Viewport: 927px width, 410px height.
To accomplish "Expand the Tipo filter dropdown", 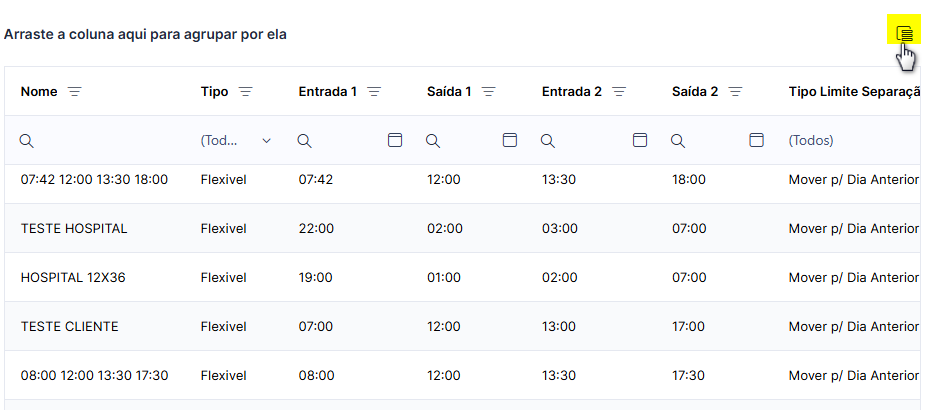I will coord(267,141).
